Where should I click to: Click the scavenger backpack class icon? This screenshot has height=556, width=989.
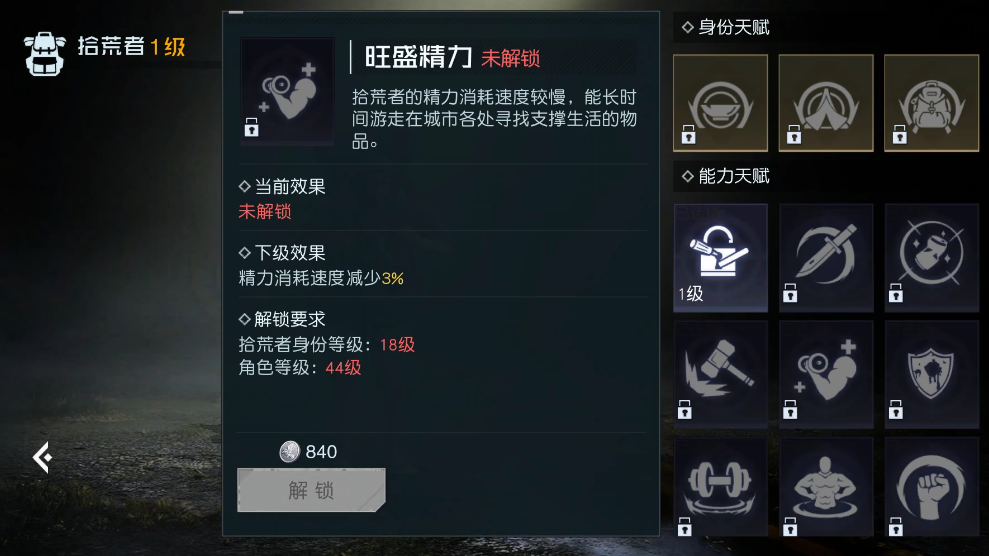(x=45, y=54)
